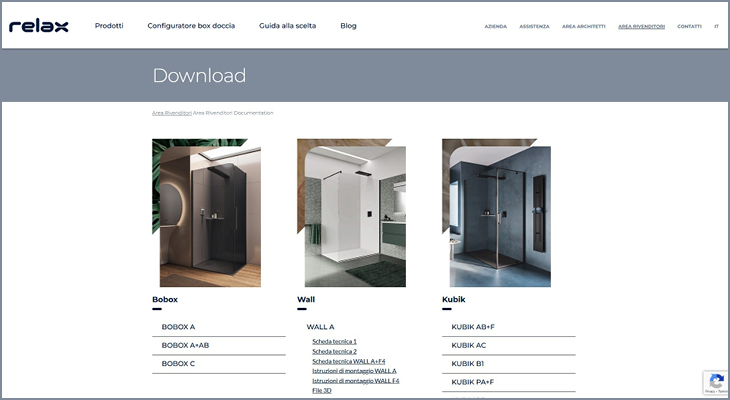Image resolution: width=730 pixels, height=400 pixels.
Task: Click the Bobox shower image
Action: [x=206, y=213]
